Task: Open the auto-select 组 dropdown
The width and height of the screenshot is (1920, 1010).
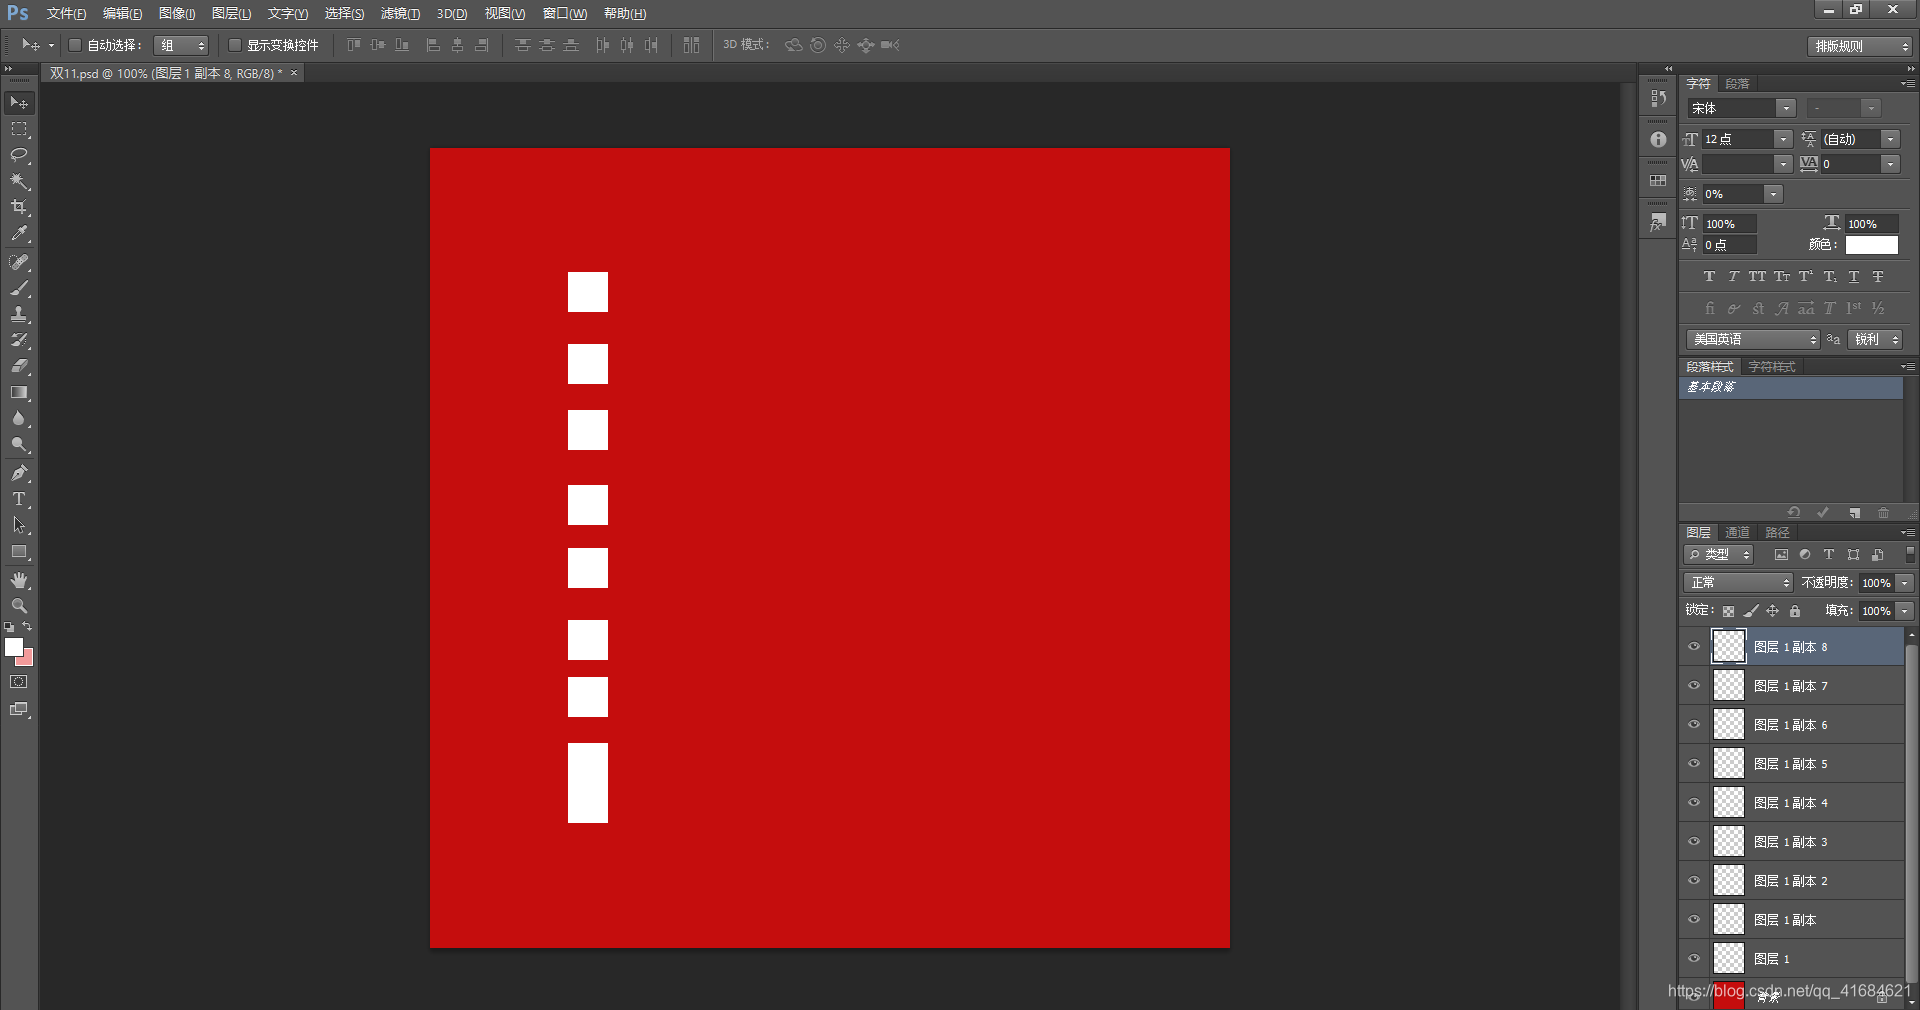Action: coord(181,45)
